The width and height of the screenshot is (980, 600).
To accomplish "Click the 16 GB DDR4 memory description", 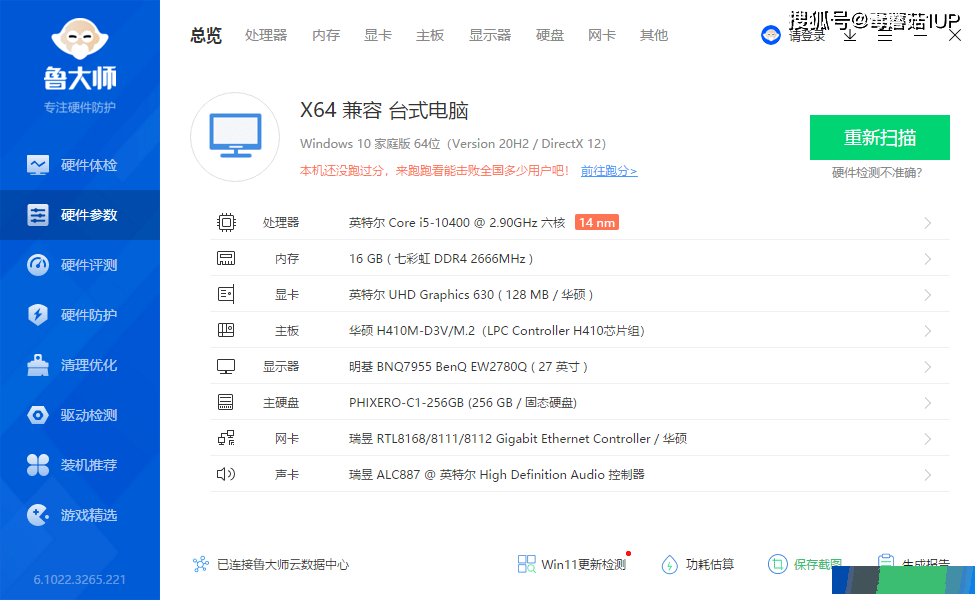I will (x=441, y=259).
